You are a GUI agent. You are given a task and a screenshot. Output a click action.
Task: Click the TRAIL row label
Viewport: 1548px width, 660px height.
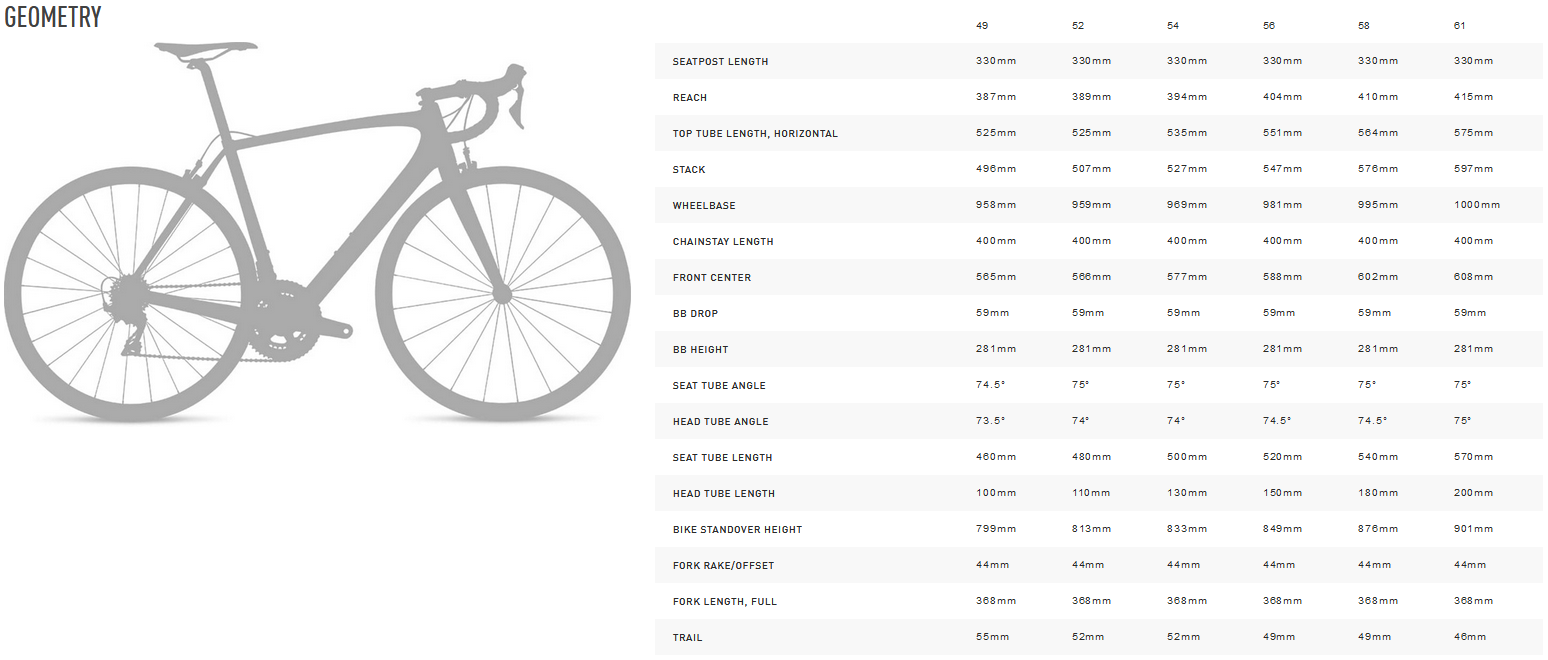click(x=687, y=638)
